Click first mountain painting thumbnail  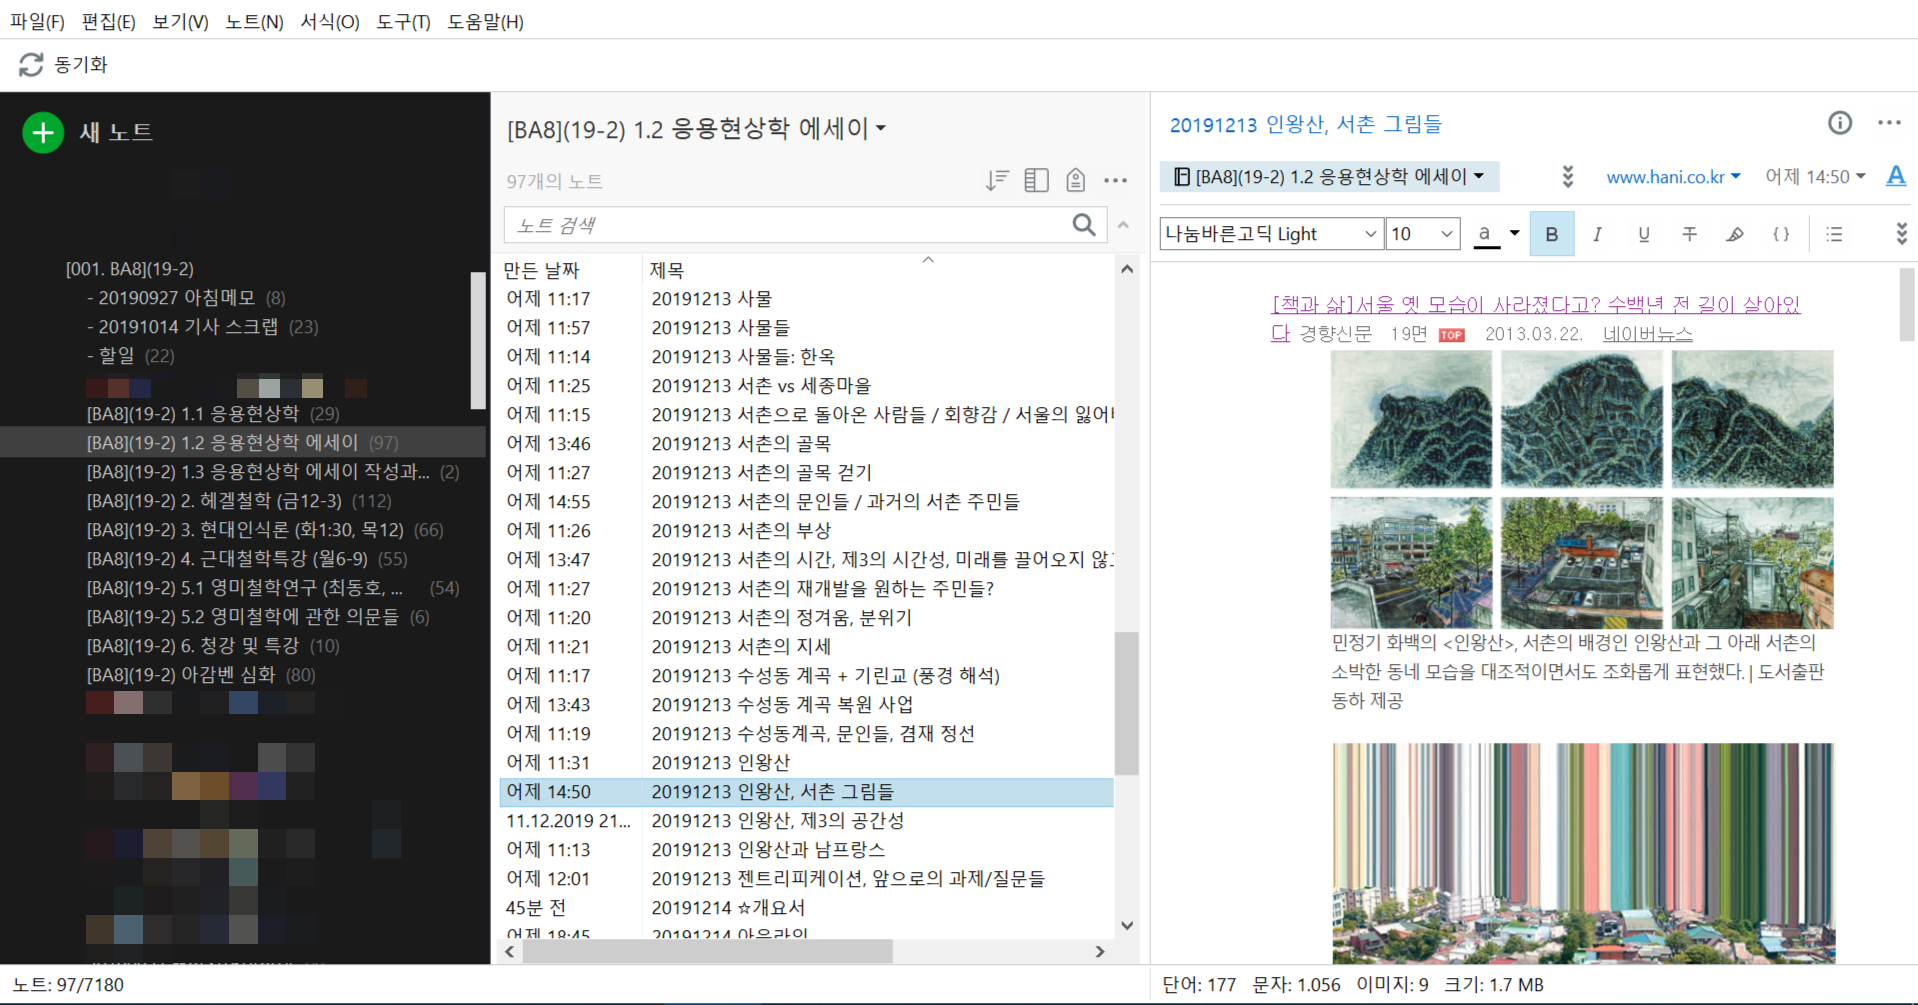[1410, 419]
